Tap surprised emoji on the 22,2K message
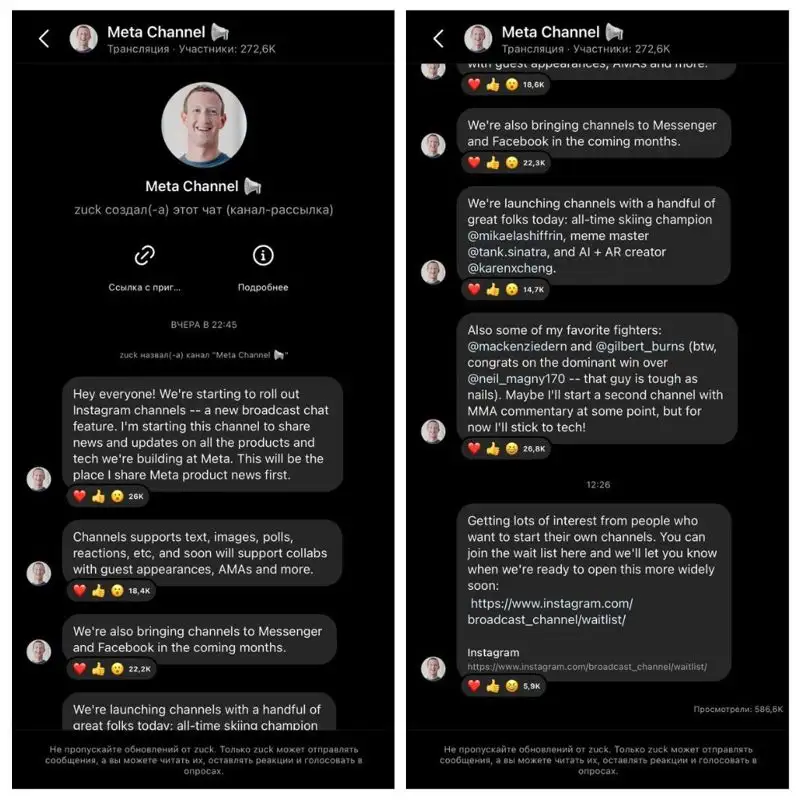The height and width of the screenshot is (800, 800). click(117, 669)
